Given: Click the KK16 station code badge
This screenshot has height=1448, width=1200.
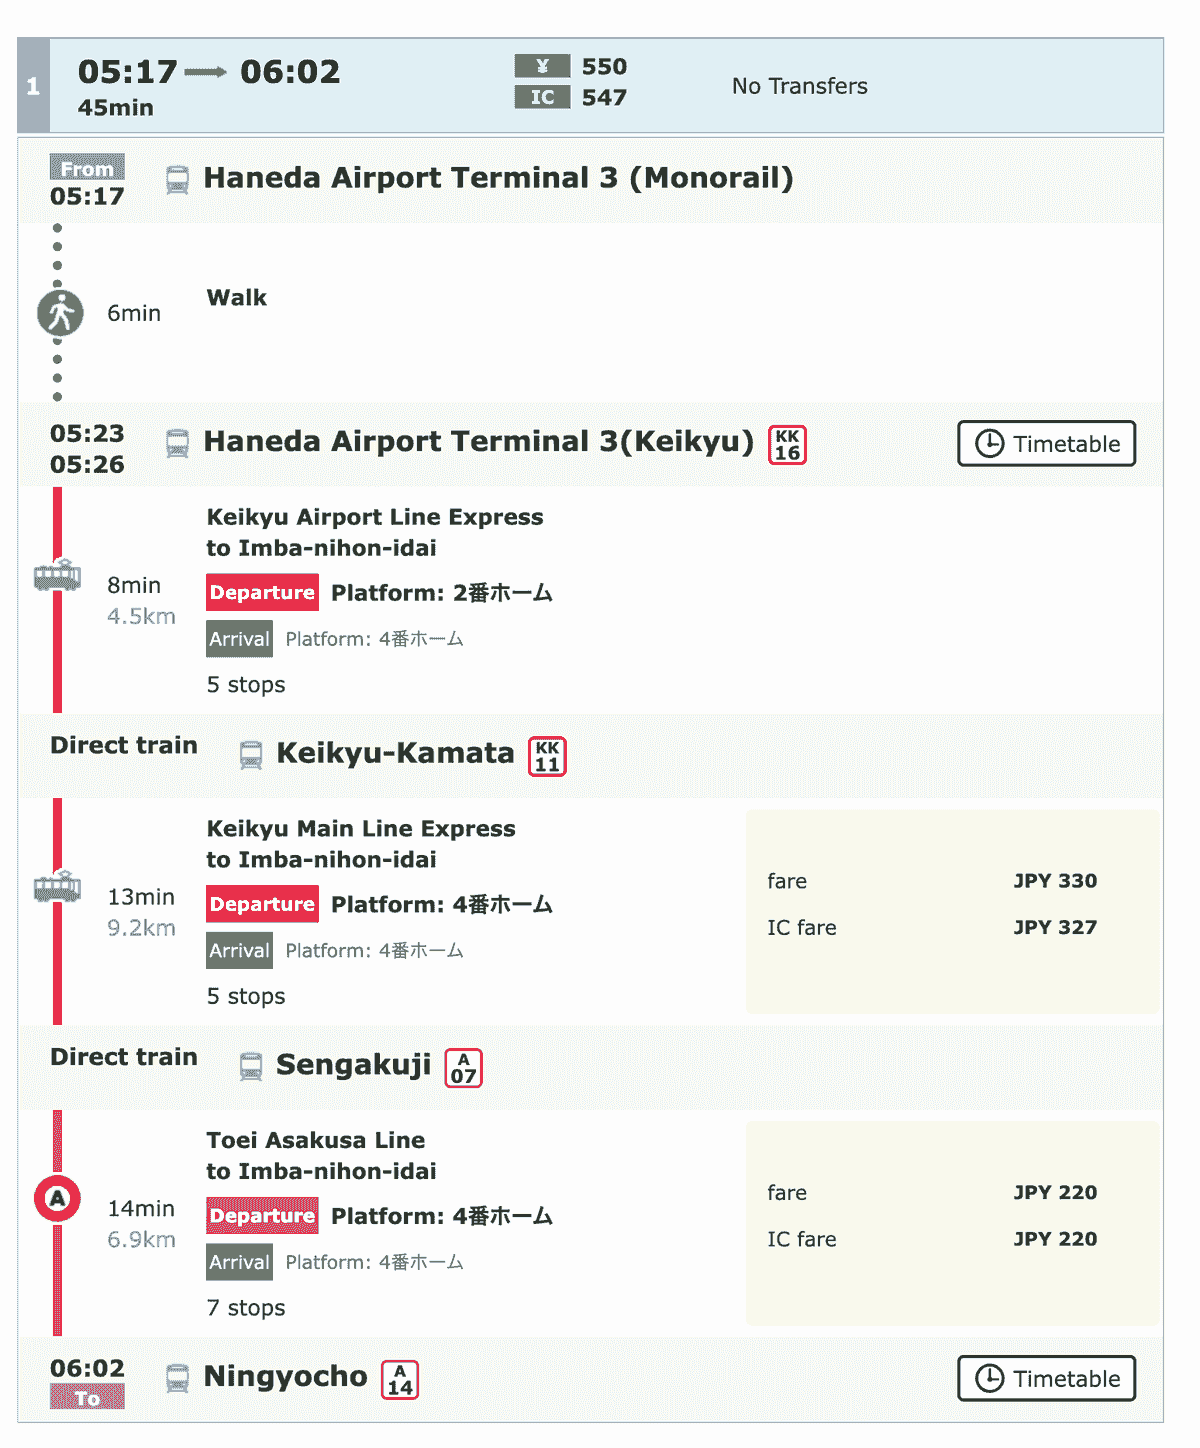Looking at the screenshot, I should point(787,445).
